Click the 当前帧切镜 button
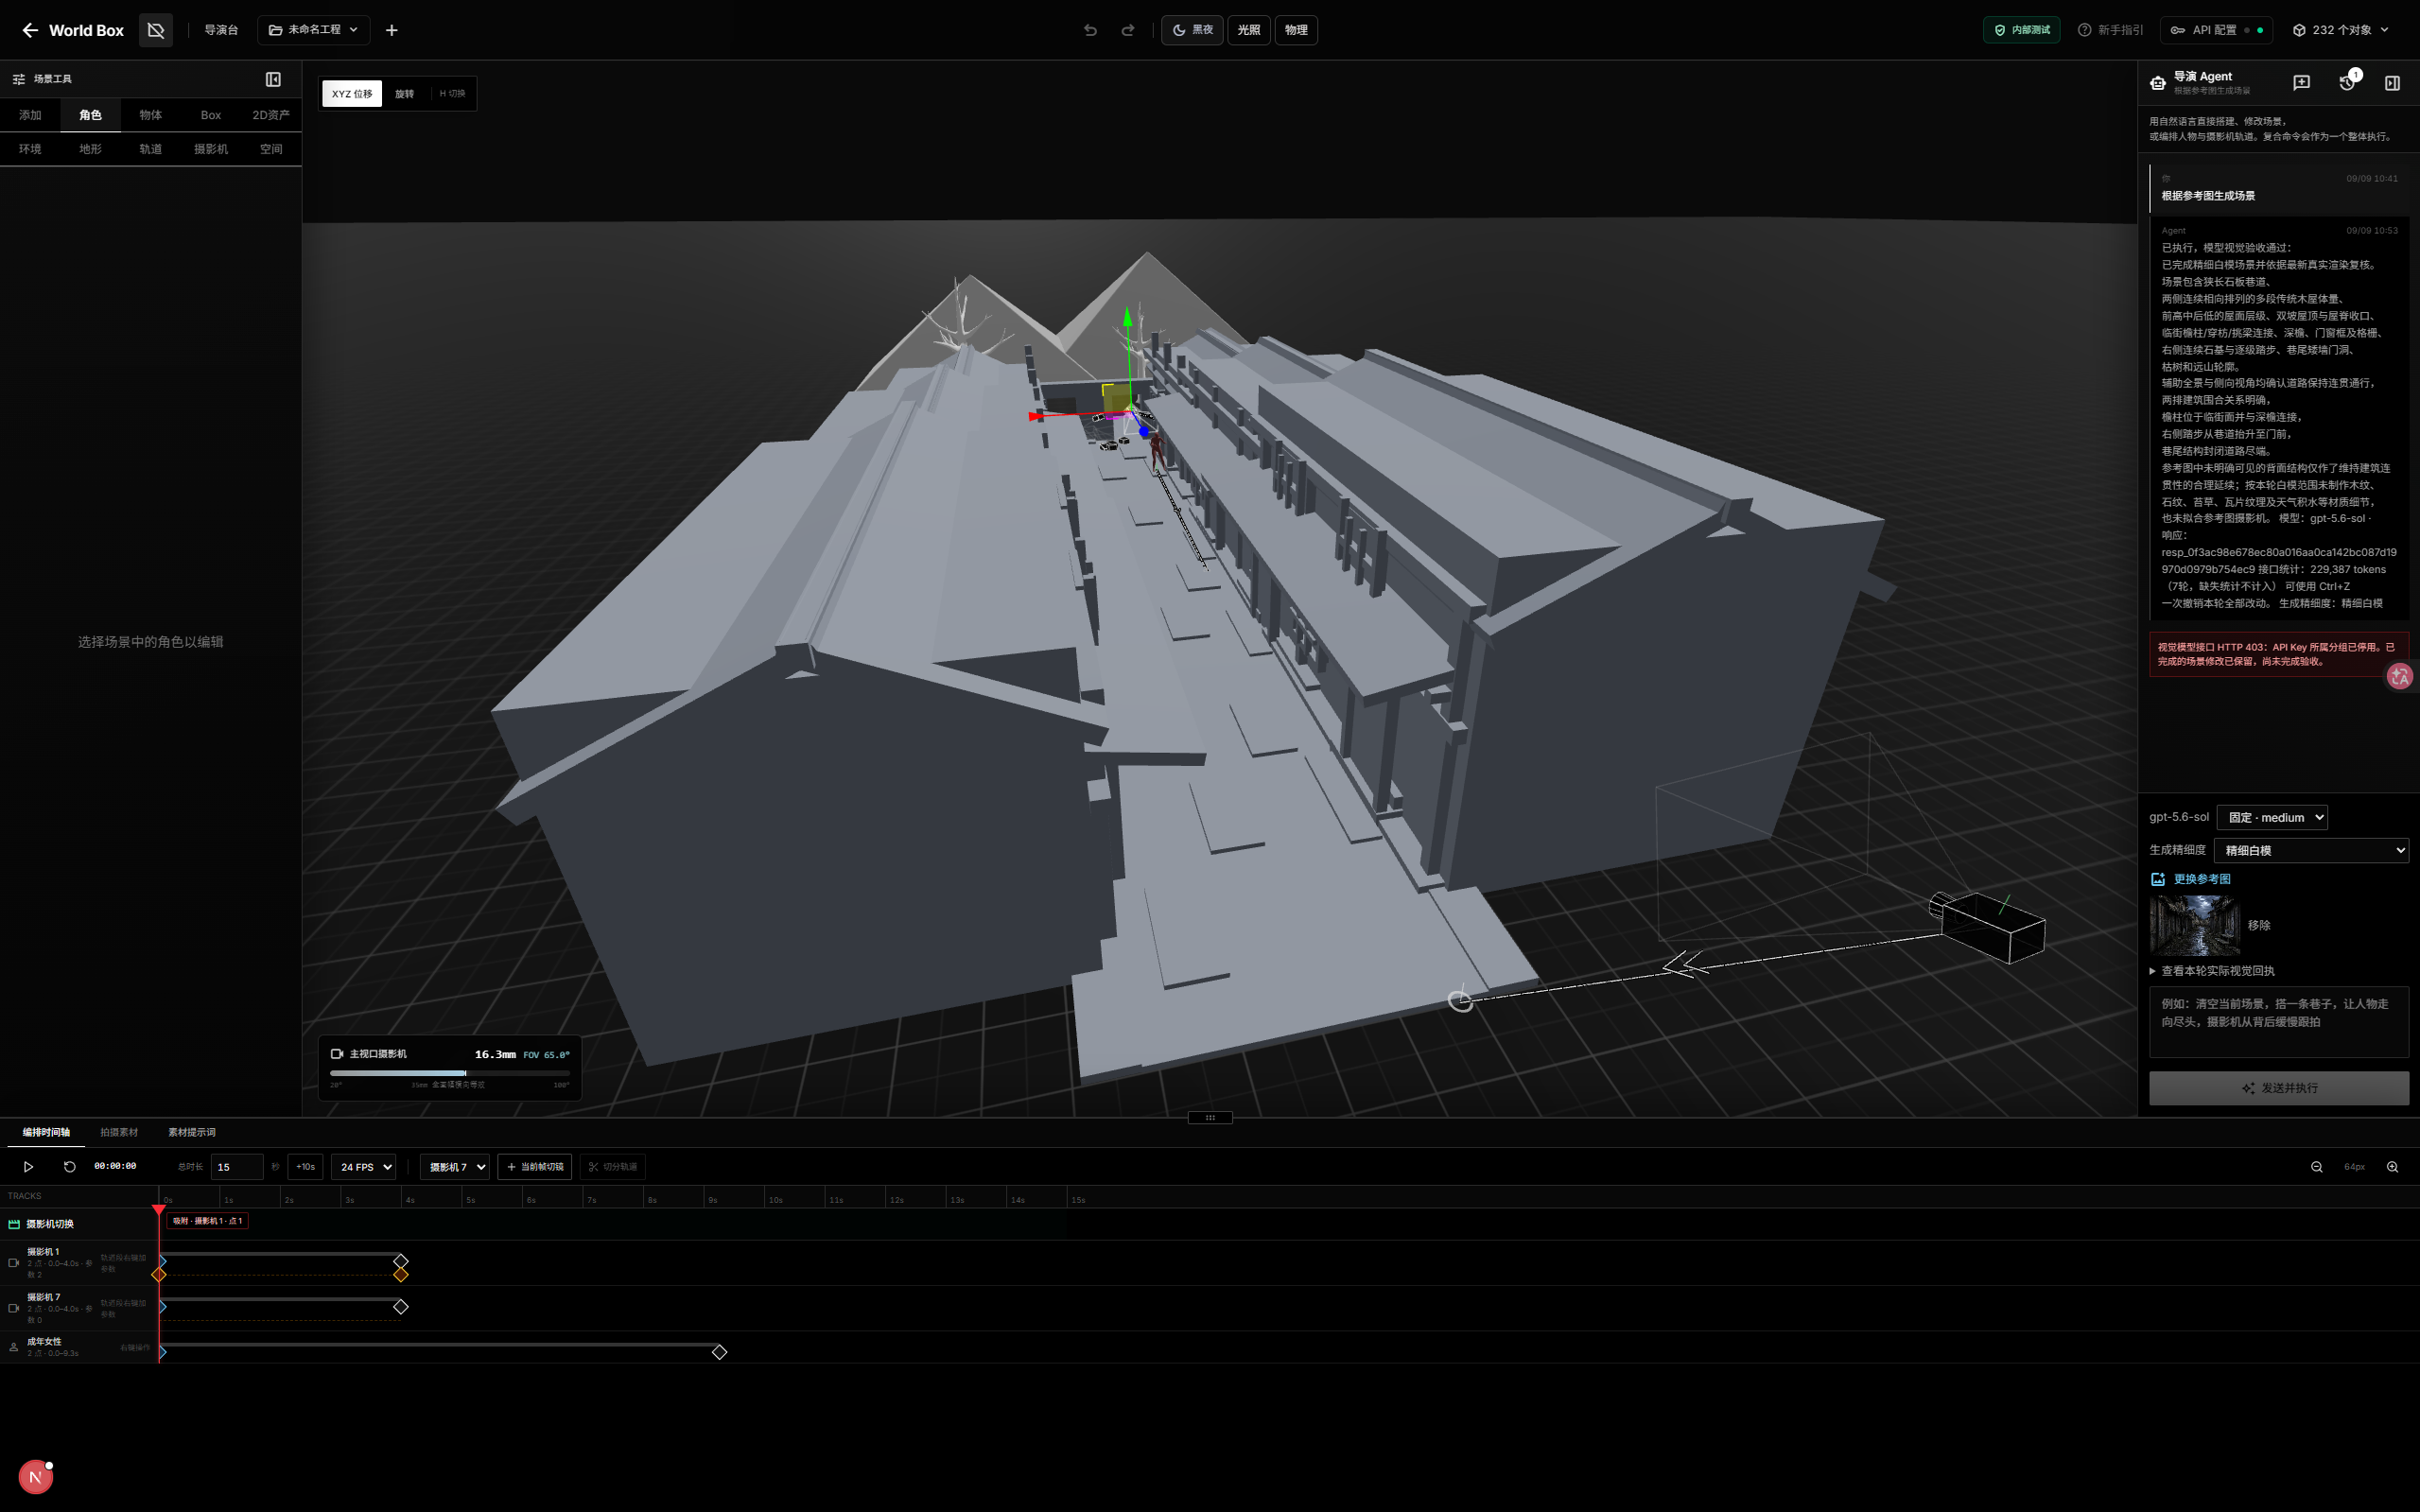 pyautogui.click(x=535, y=1167)
